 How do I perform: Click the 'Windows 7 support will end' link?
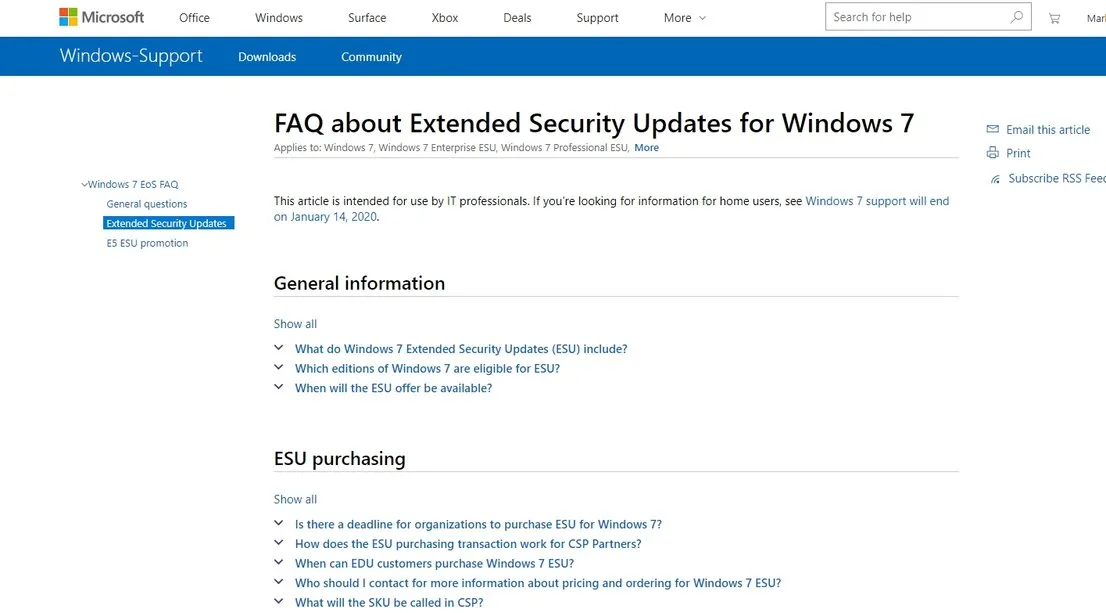tap(877, 200)
